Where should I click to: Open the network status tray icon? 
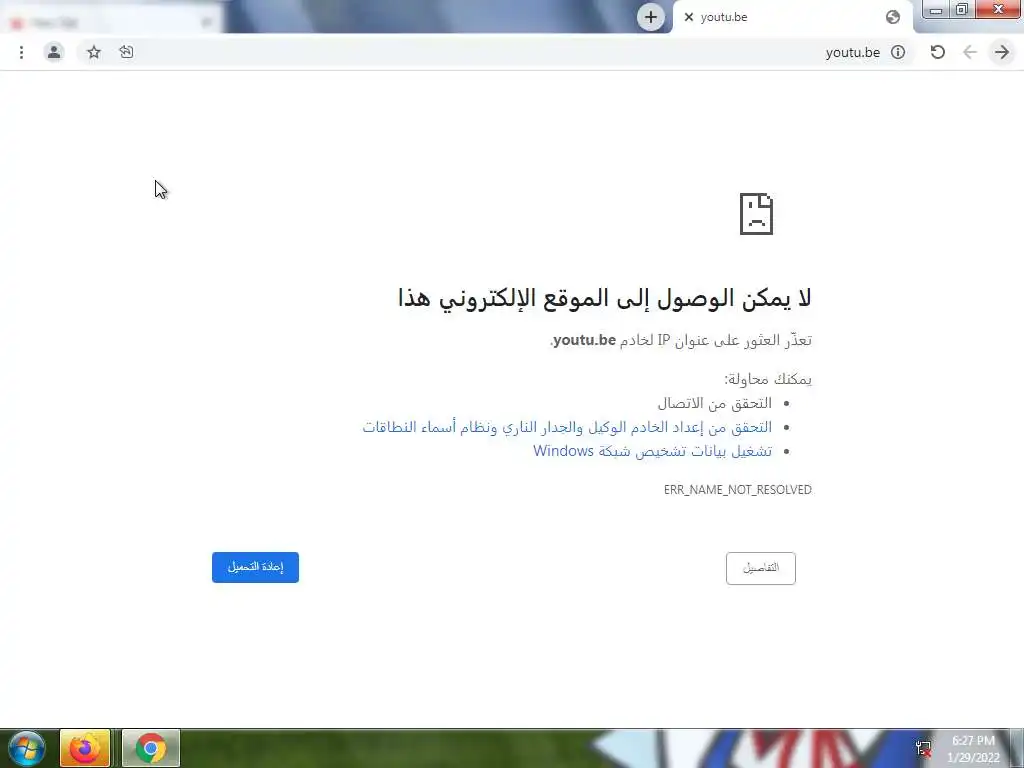coord(923,748)
